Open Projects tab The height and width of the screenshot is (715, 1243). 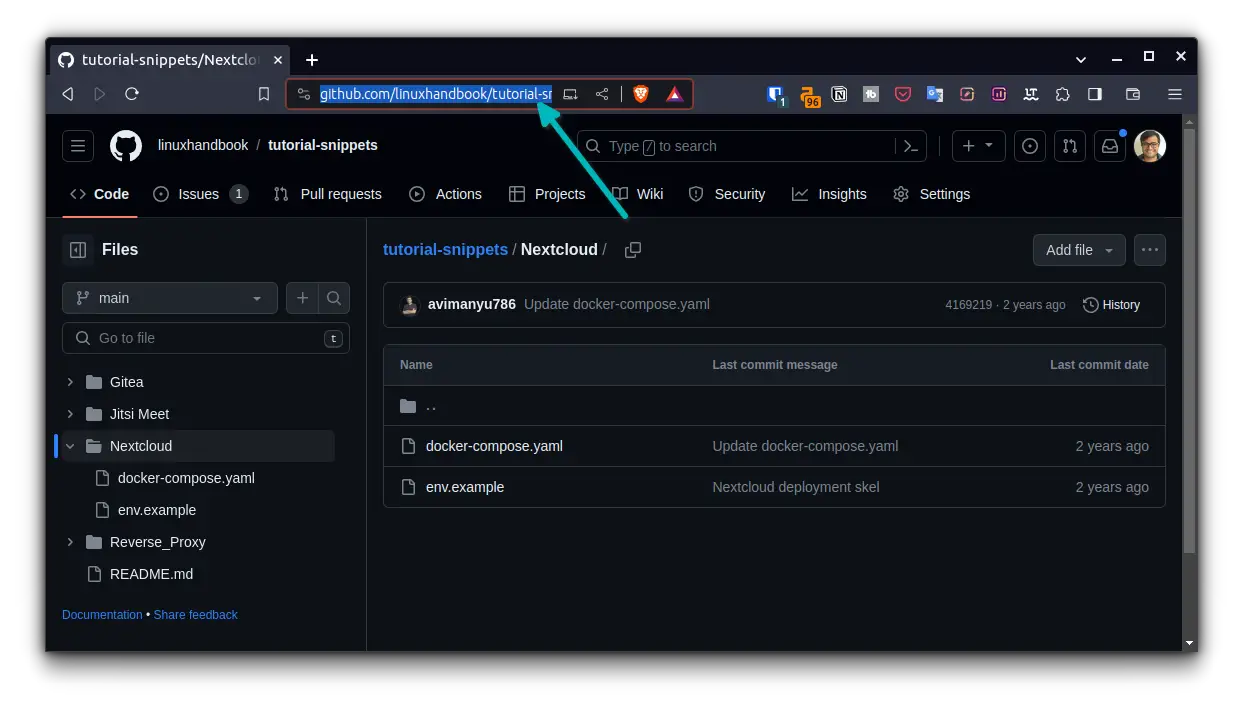click(547, 194)
